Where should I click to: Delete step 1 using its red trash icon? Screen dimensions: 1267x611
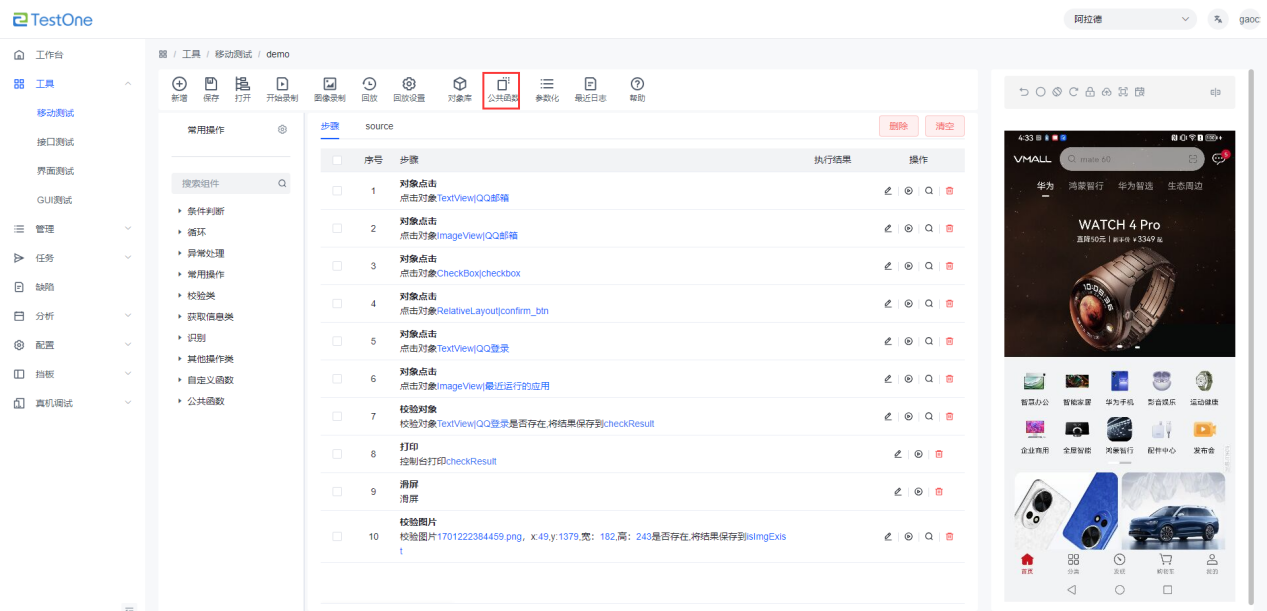[949, 191]
